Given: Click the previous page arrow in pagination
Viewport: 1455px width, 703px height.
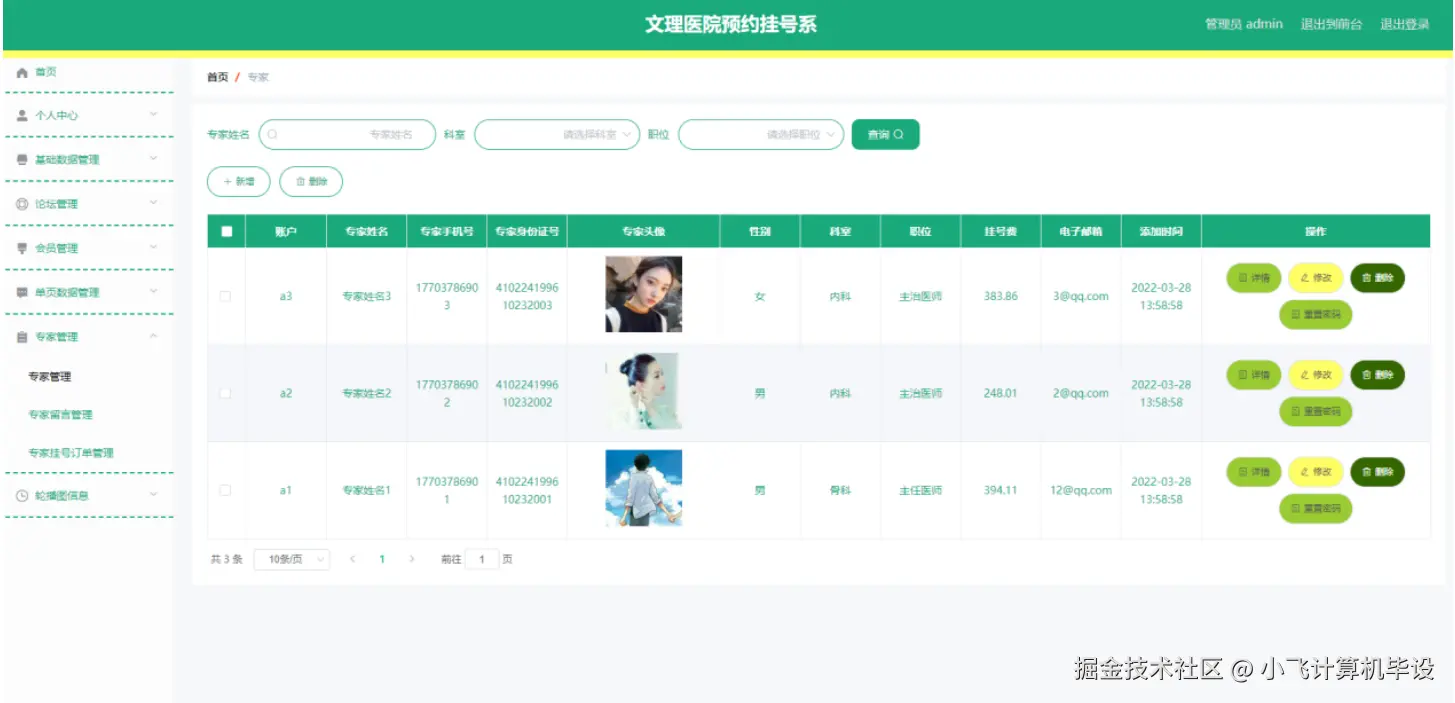Looking at the screenshot, I should (x=352, y=560).
